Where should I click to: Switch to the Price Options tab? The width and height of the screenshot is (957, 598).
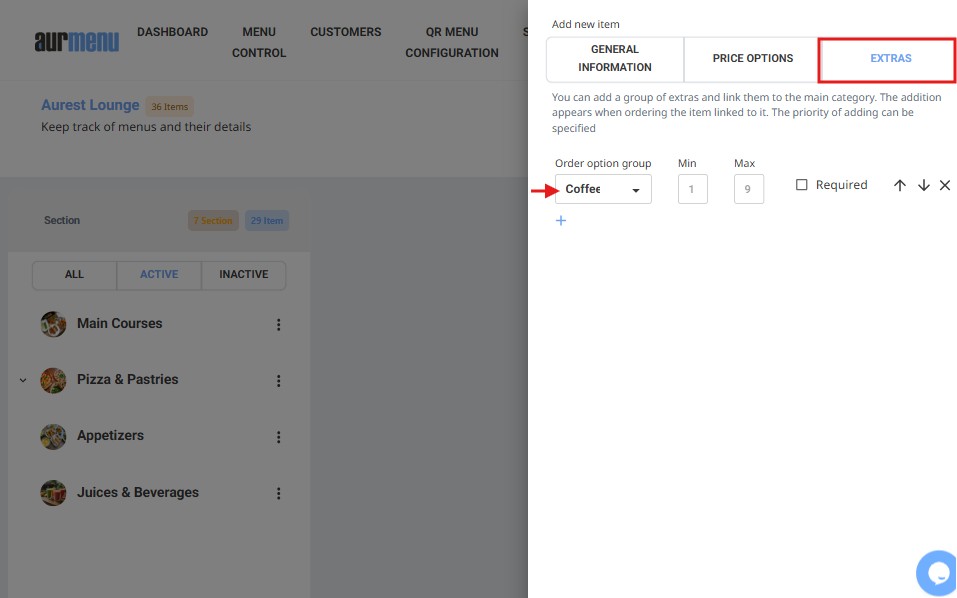[x=752, y=59]
